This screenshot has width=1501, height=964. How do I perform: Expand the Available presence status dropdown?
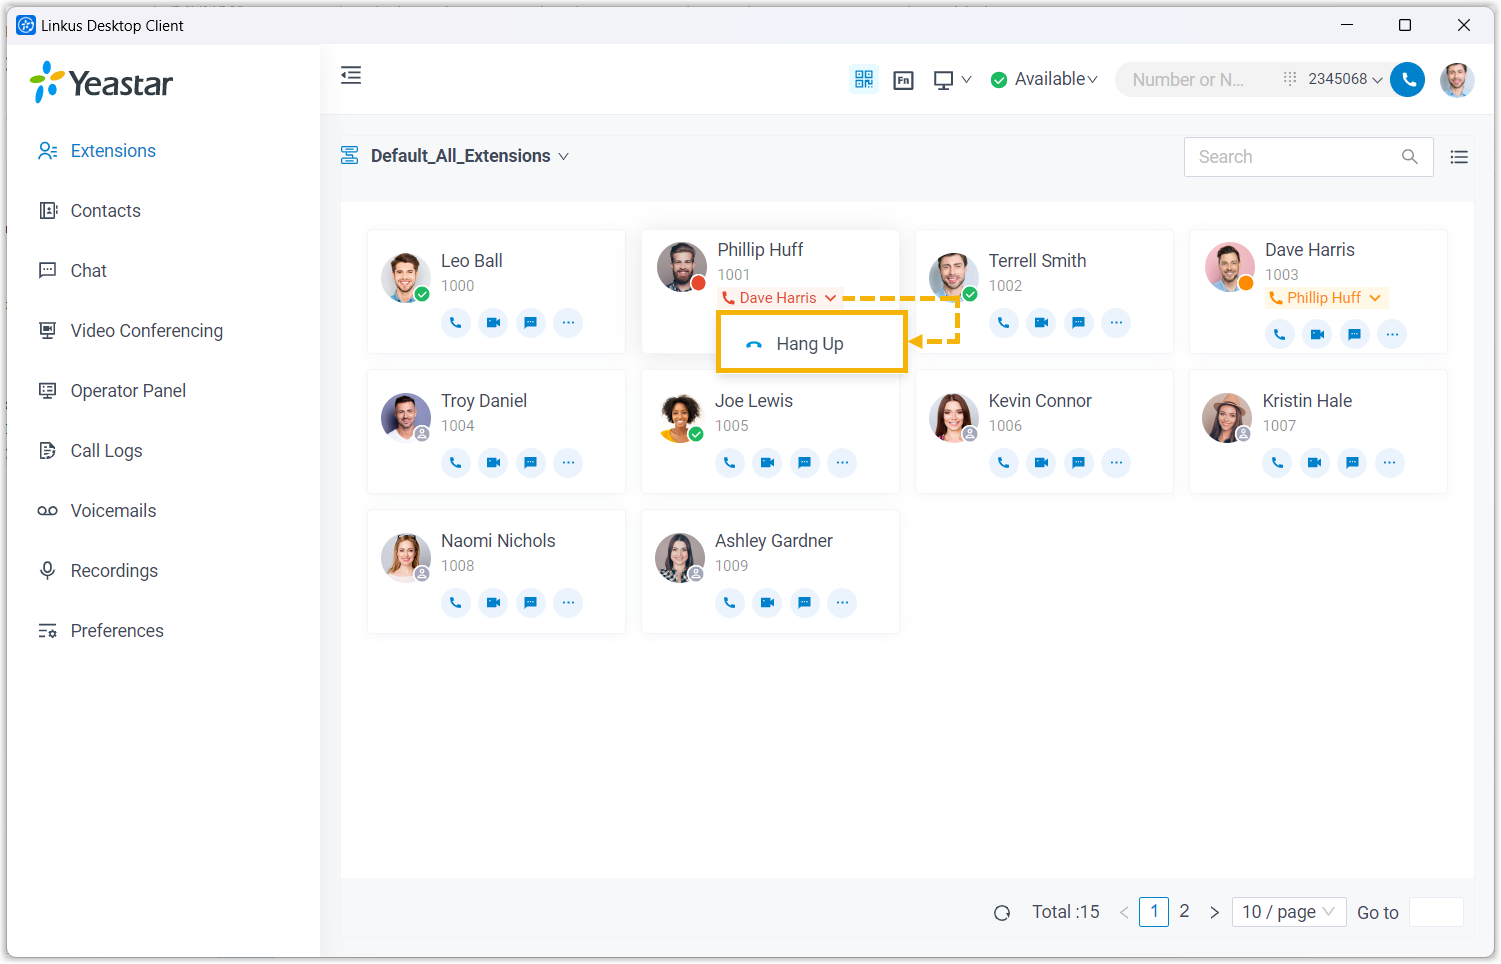point(1044,79)
